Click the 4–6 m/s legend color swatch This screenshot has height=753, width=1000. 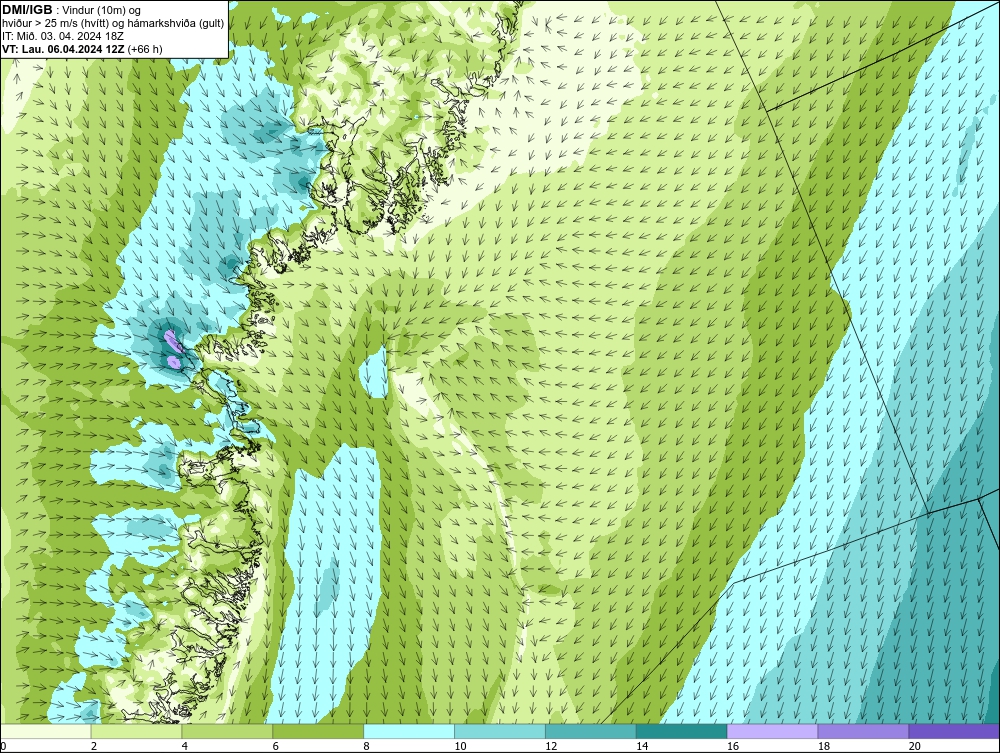227,731
